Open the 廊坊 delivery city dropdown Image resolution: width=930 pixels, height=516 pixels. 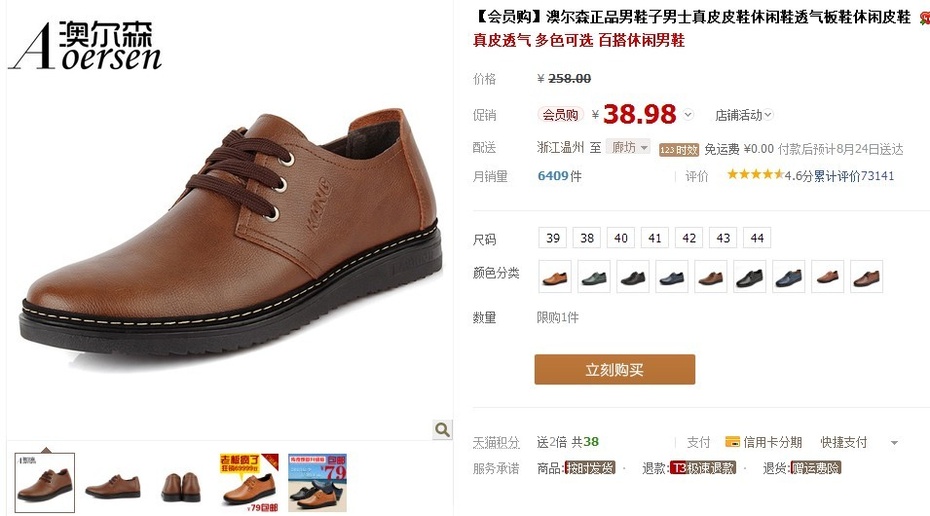[628, 147]
